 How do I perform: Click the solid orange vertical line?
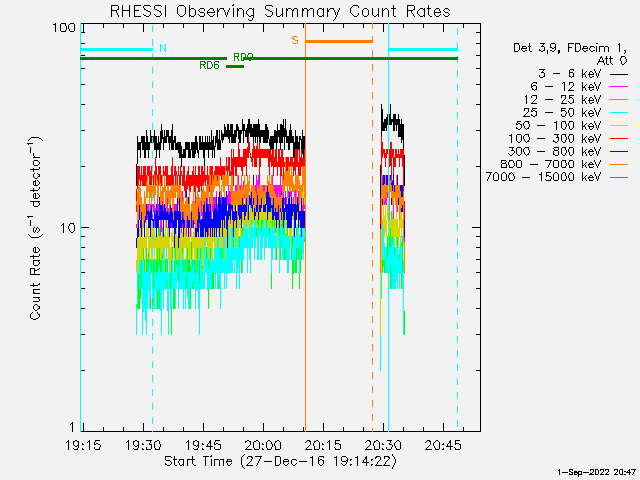(x=305, y=227)
